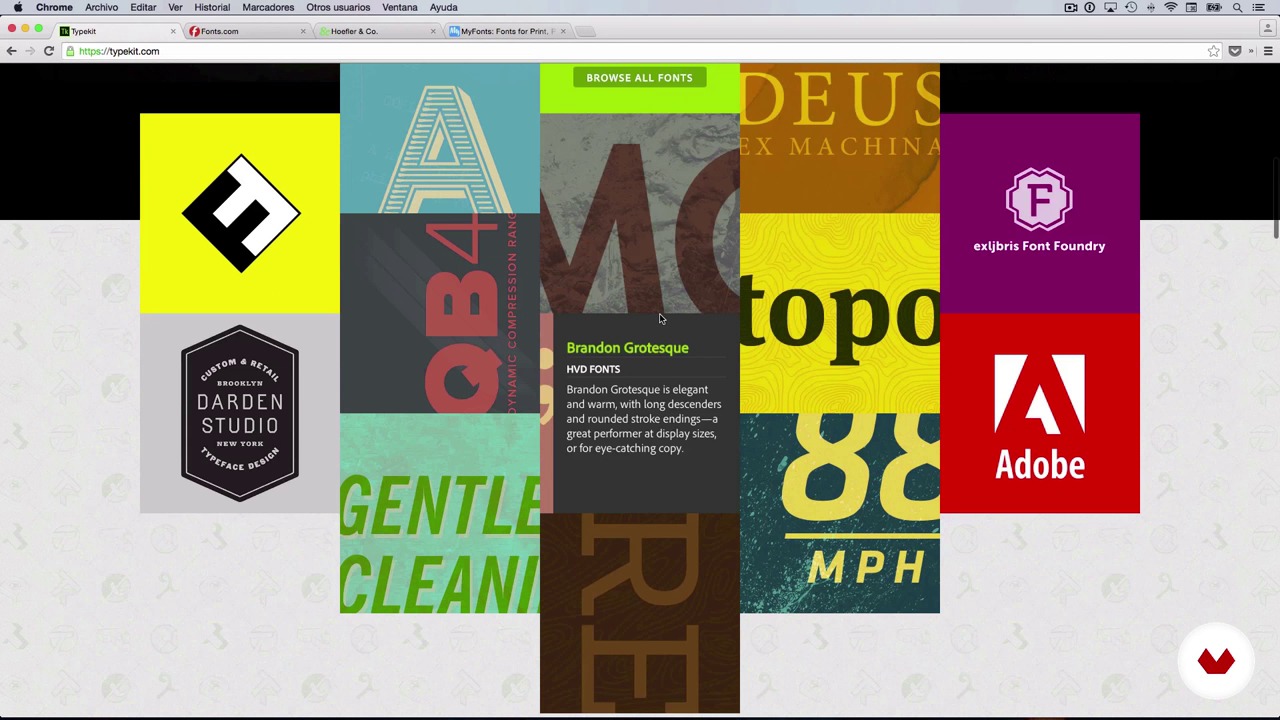Open the Ayuda menu
Screen dimensions: 1280x720
click(443, 7)
